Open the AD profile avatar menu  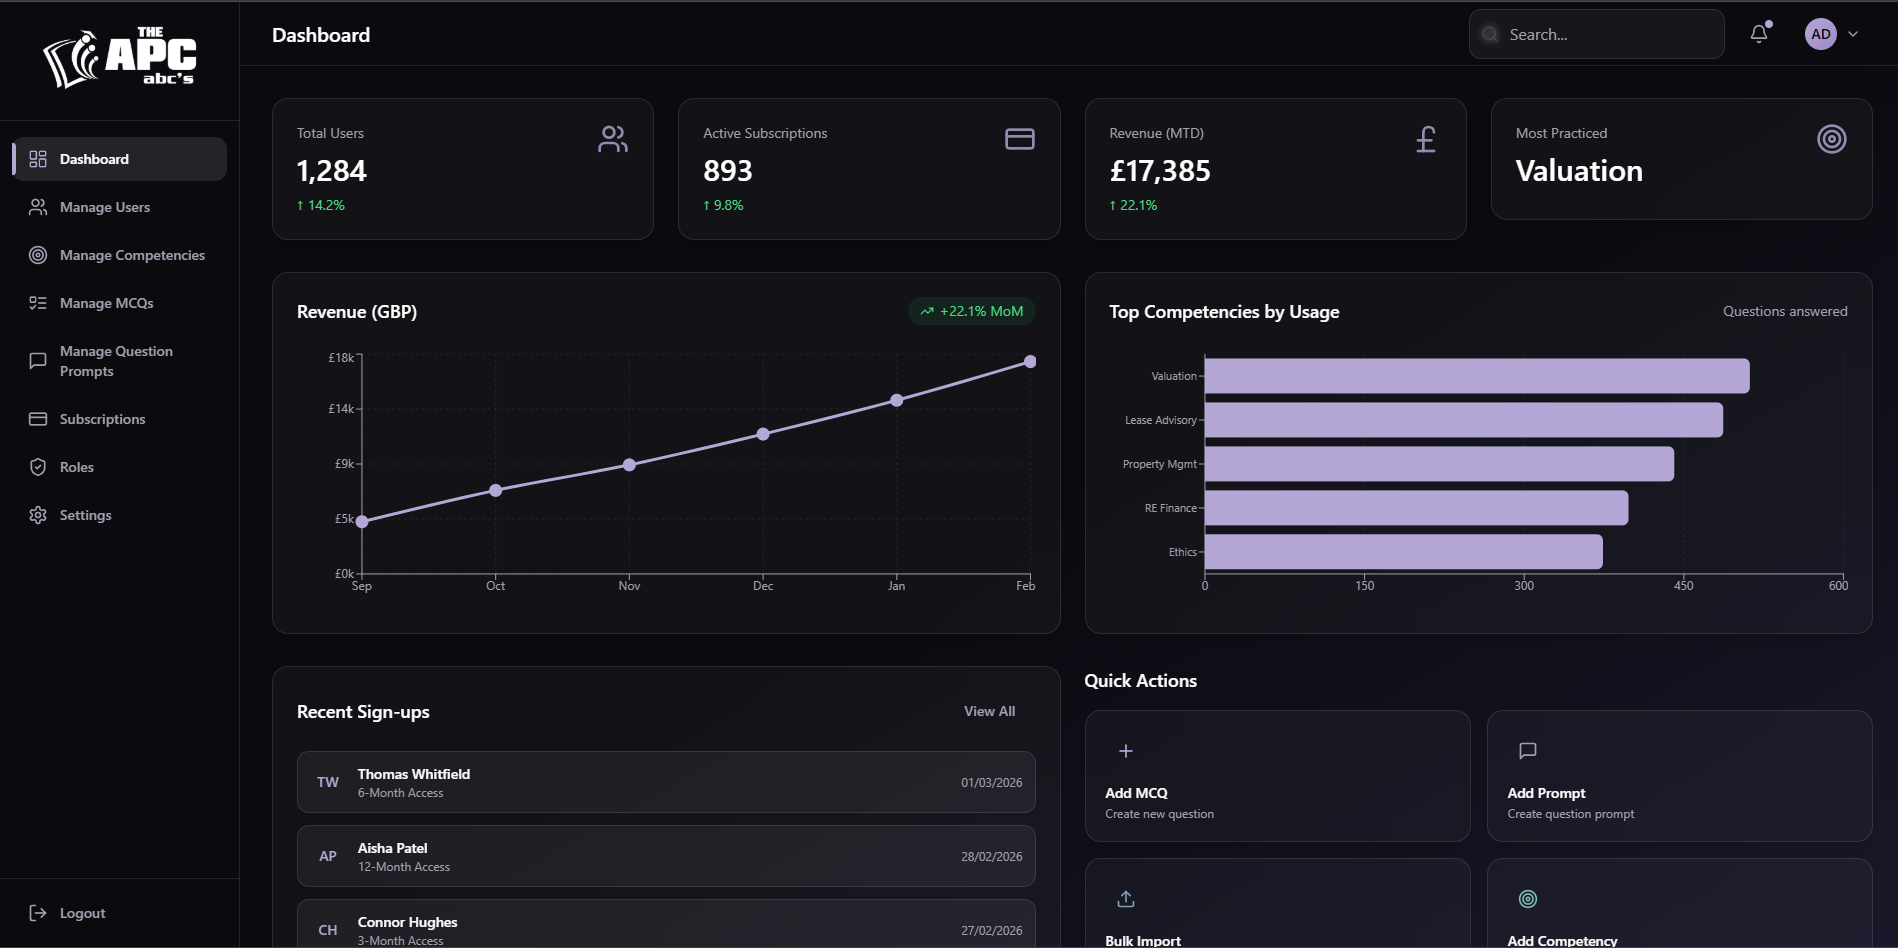pos(1820,34)
